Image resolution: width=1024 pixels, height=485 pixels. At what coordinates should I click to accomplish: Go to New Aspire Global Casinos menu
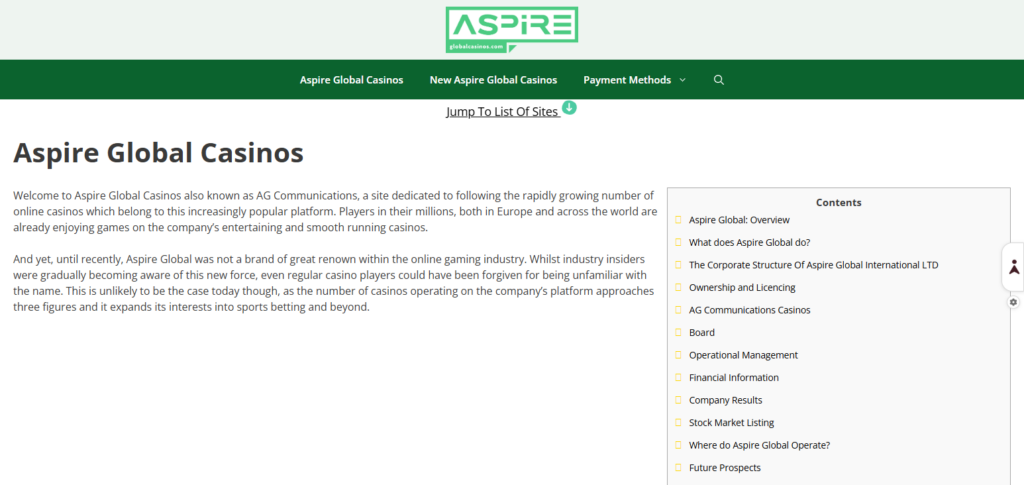click(493, 80)
